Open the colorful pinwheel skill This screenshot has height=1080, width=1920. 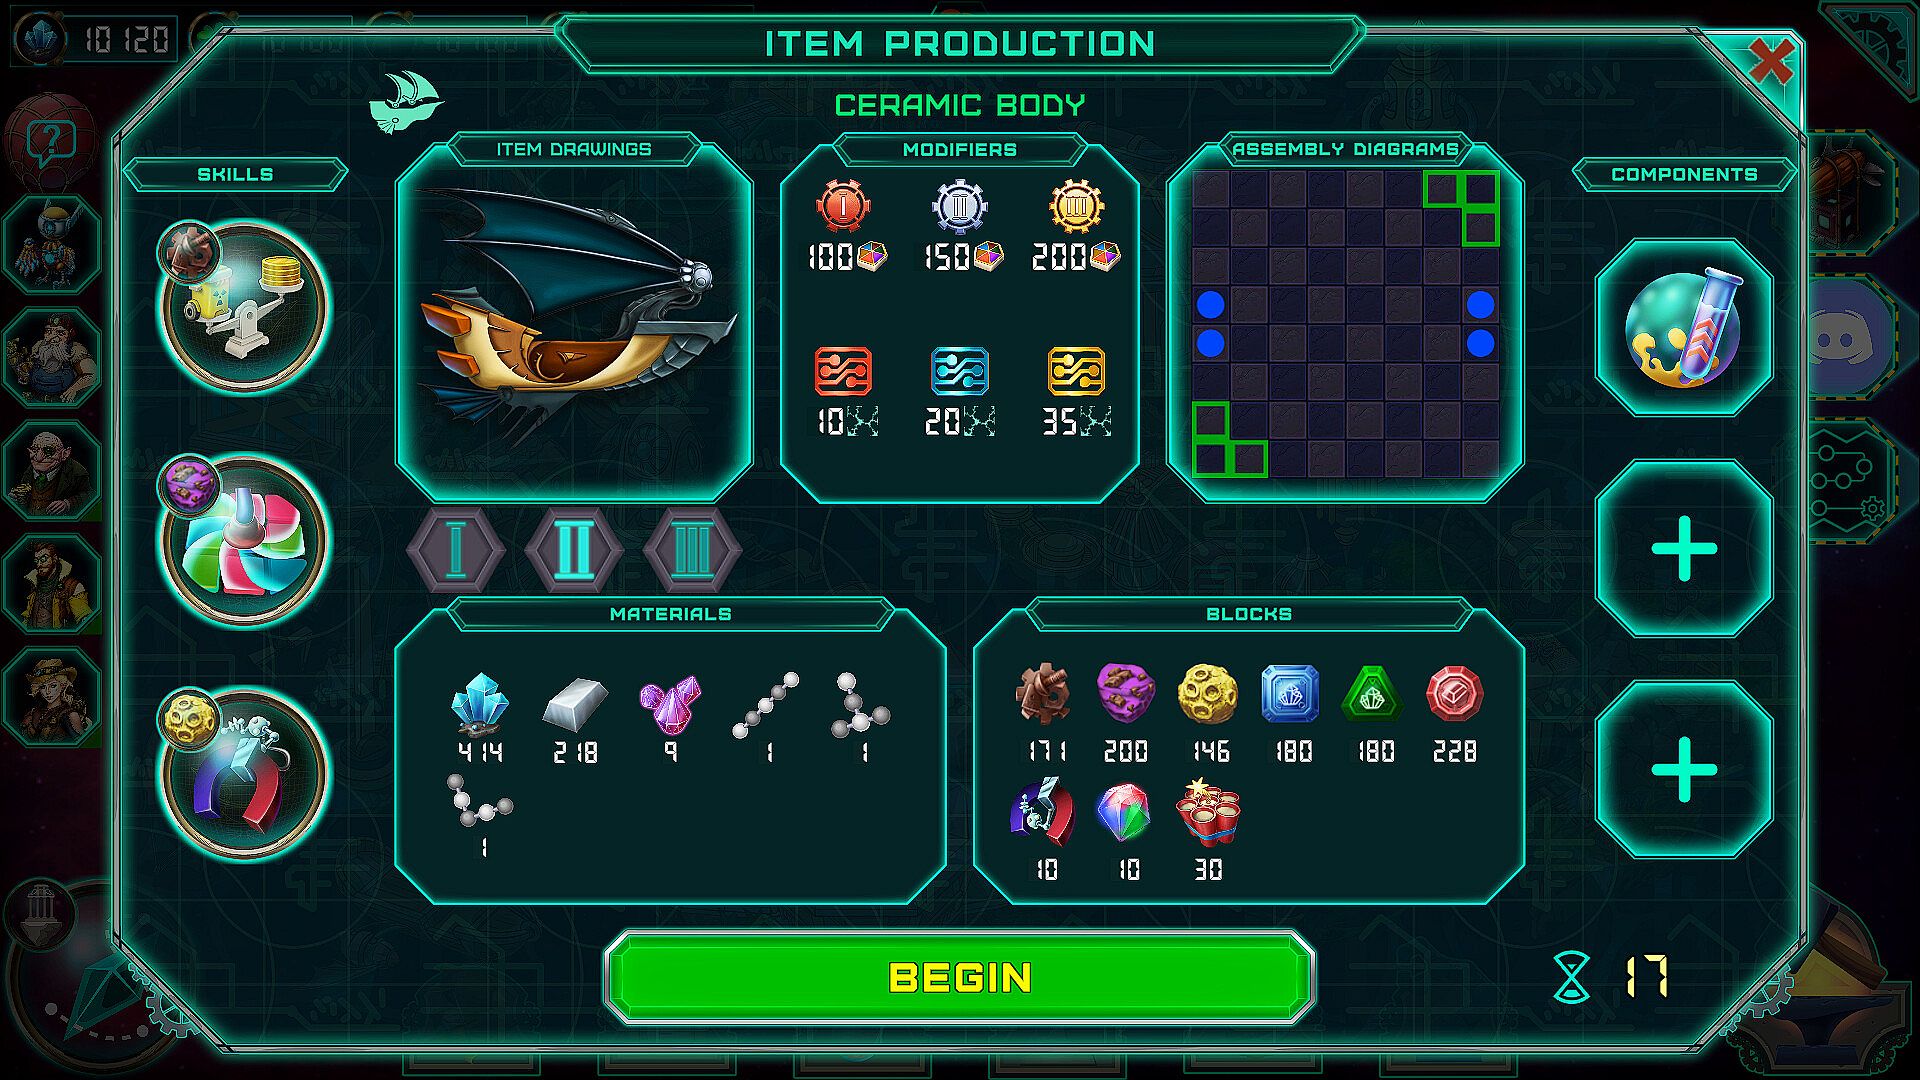(242, 541)
